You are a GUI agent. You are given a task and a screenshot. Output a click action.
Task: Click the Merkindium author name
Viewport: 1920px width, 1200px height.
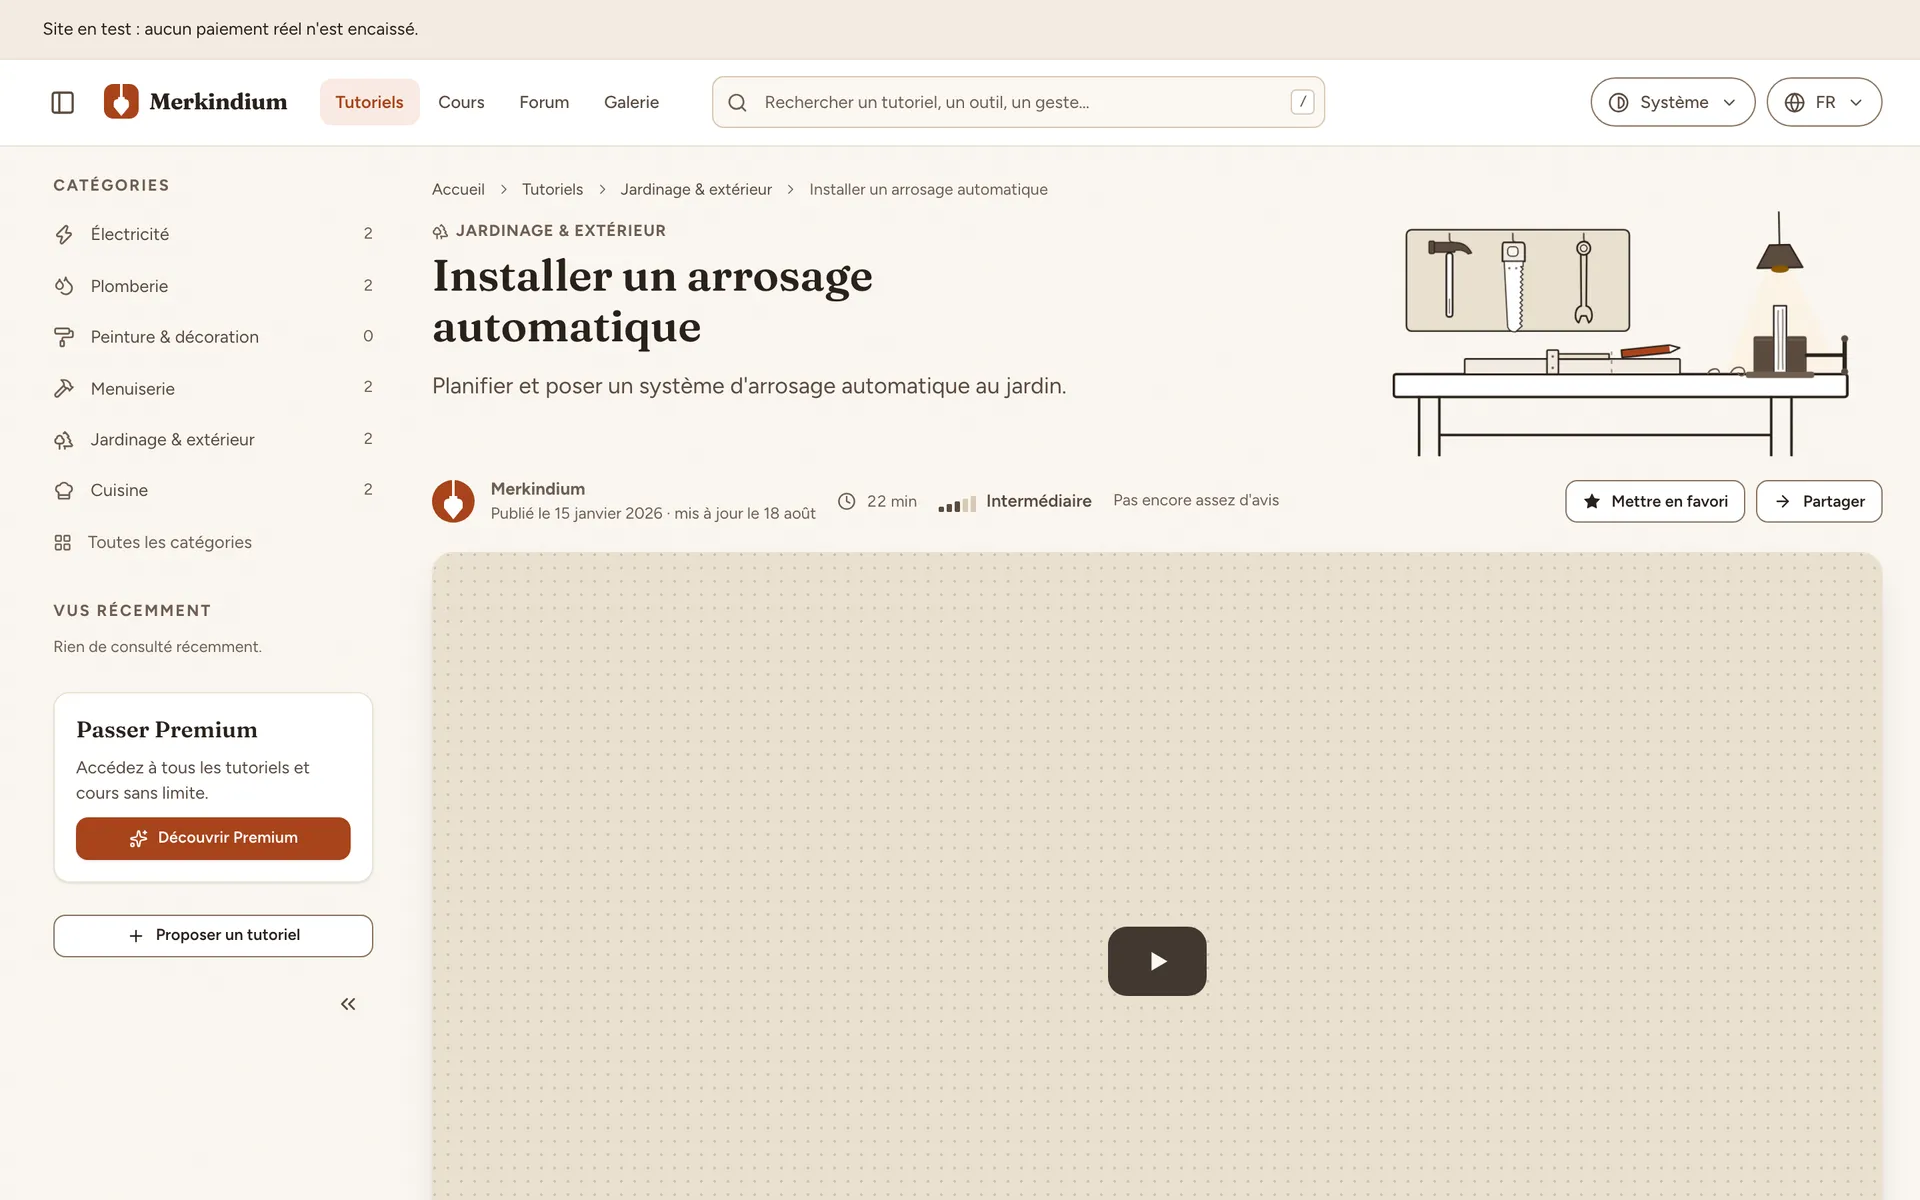point(538,489)
